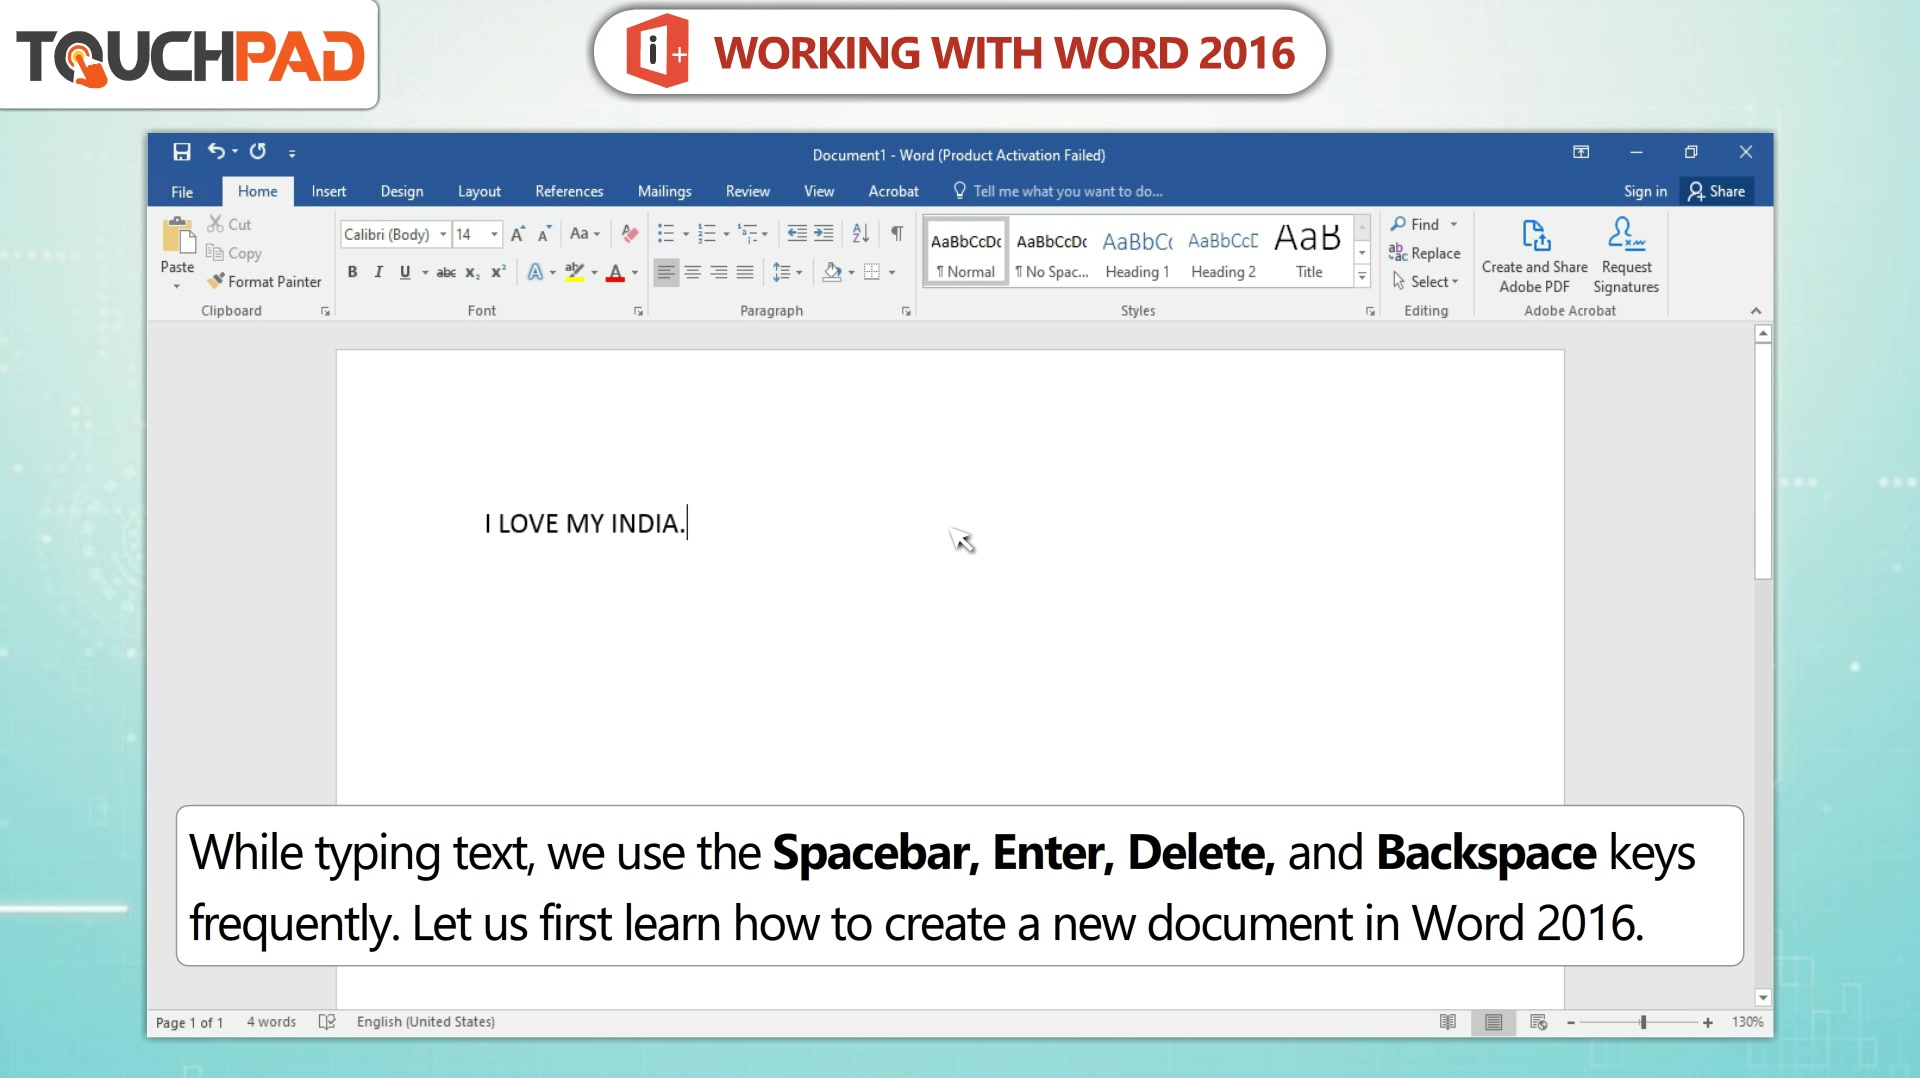Toggle Italic formatting
The height and width of the screenshot is (1078, 1920).
pos(378,272)
